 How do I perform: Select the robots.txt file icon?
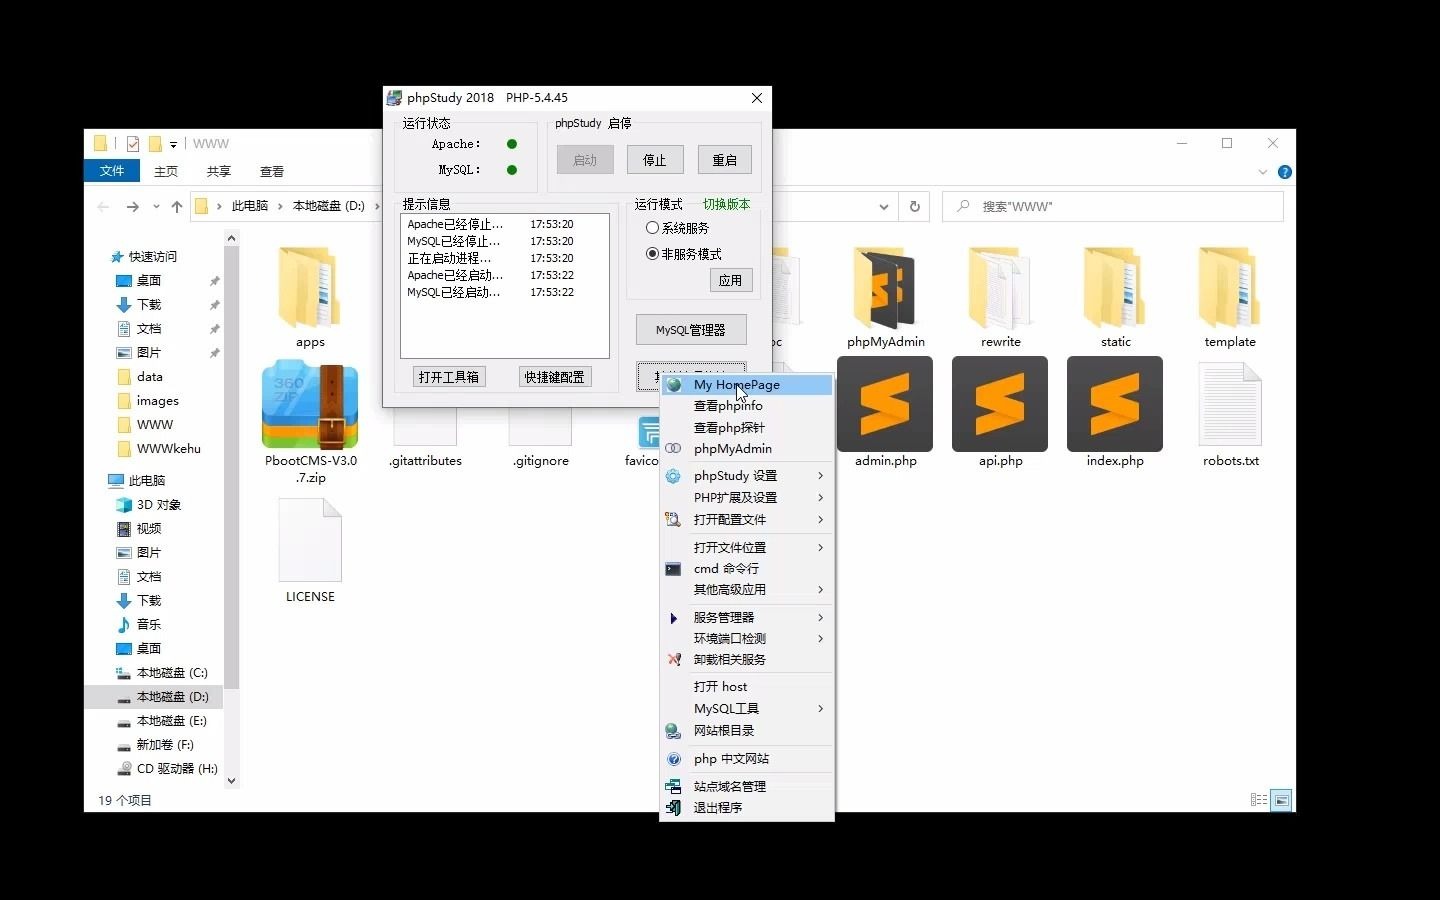tap(1230, 405)
